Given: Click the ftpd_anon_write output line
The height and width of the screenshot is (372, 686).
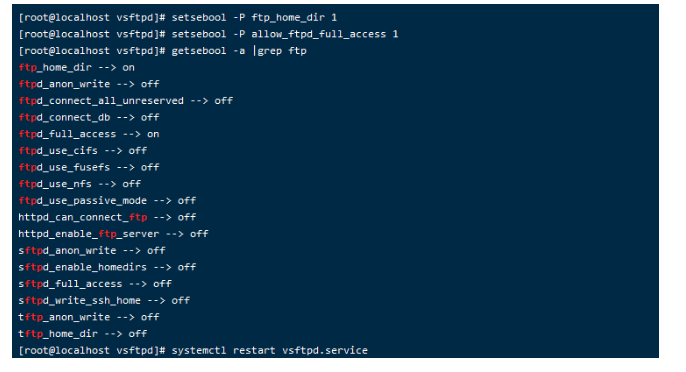Looking at the screenshot, I should coord(89,84).
